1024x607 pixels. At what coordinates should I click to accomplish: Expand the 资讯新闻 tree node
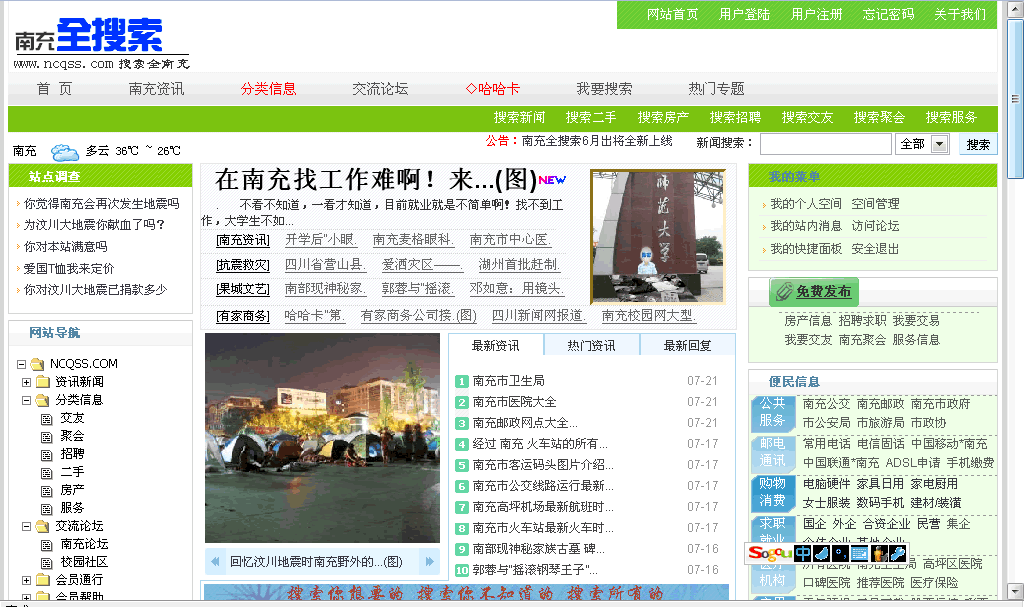point(26,382)
